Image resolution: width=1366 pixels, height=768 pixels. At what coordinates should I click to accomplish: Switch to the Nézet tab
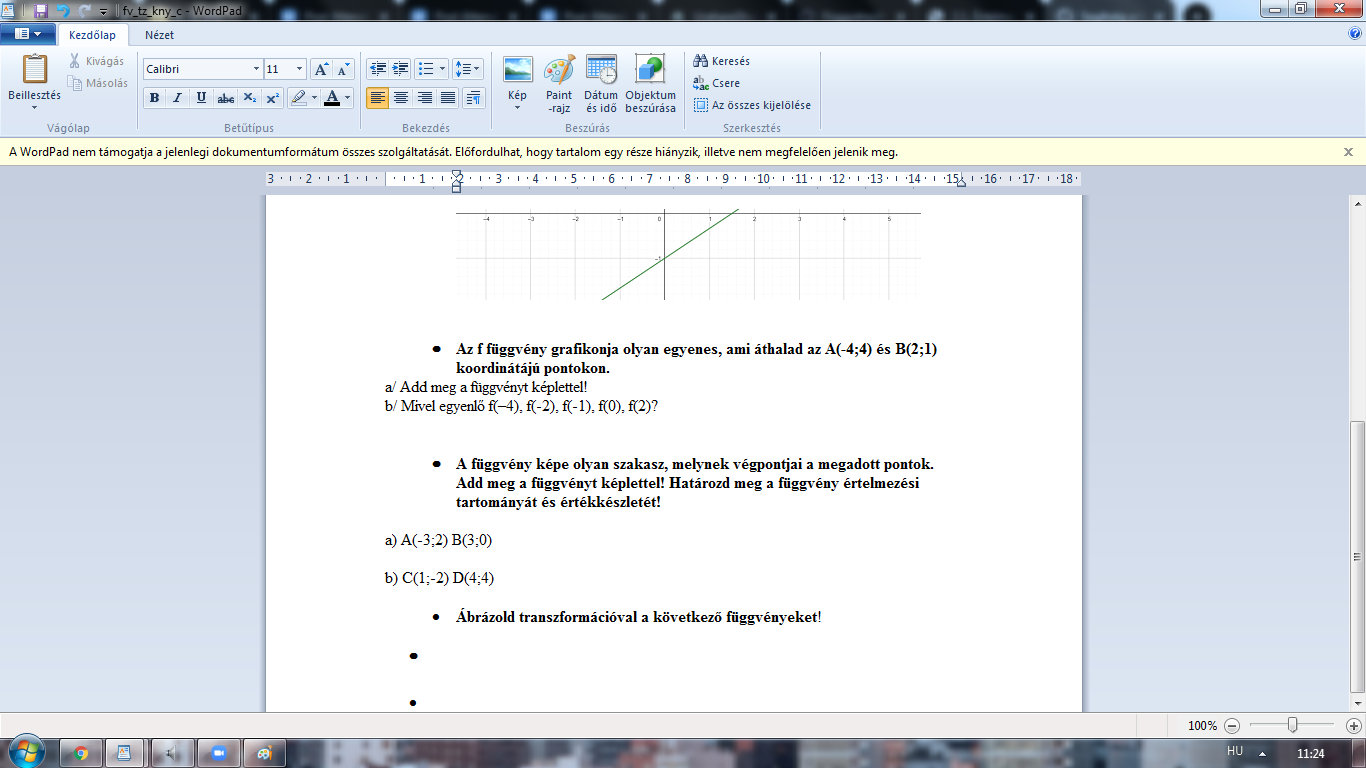click(159, 35)
